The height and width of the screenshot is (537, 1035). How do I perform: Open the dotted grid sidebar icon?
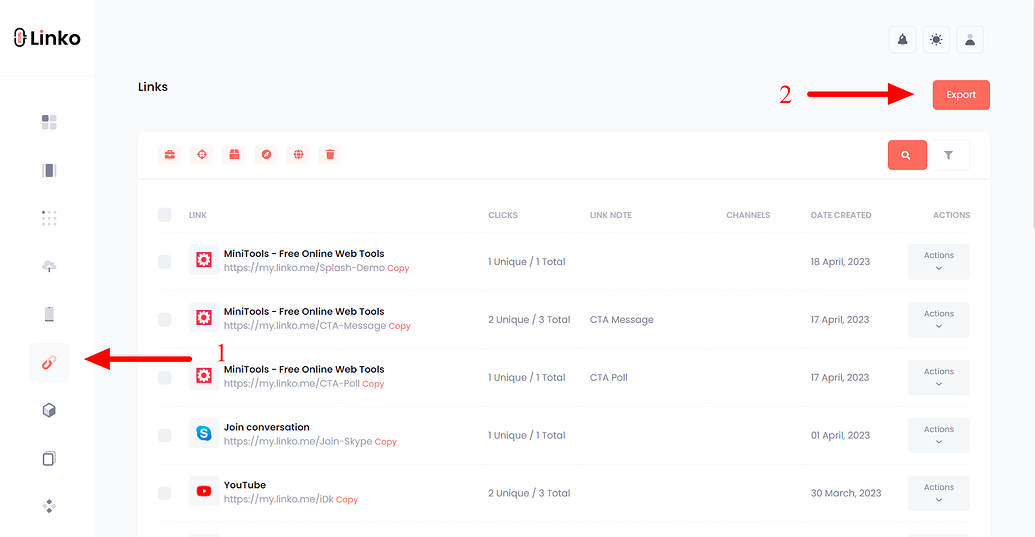point(49,218)
